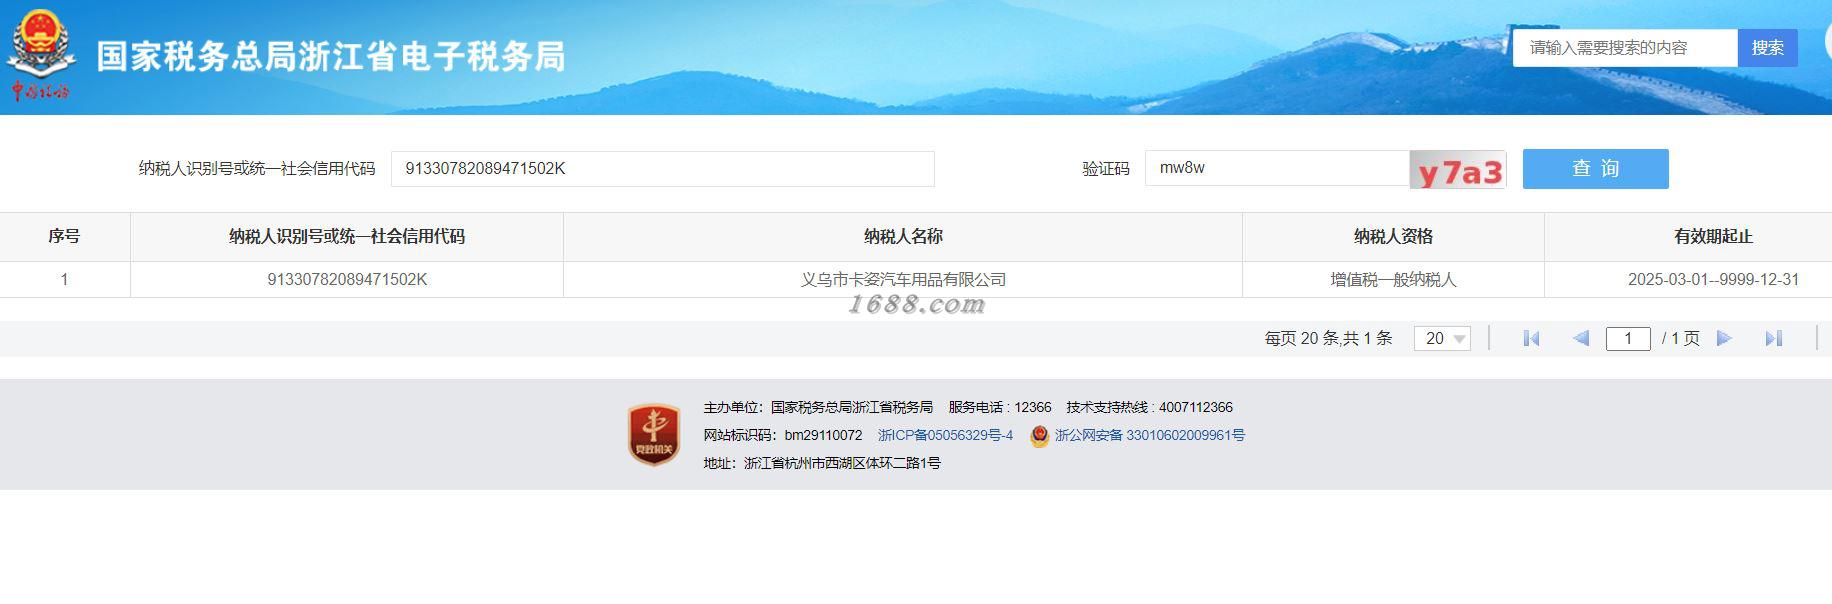Click the police shield filing icon

click(1039, 436)
